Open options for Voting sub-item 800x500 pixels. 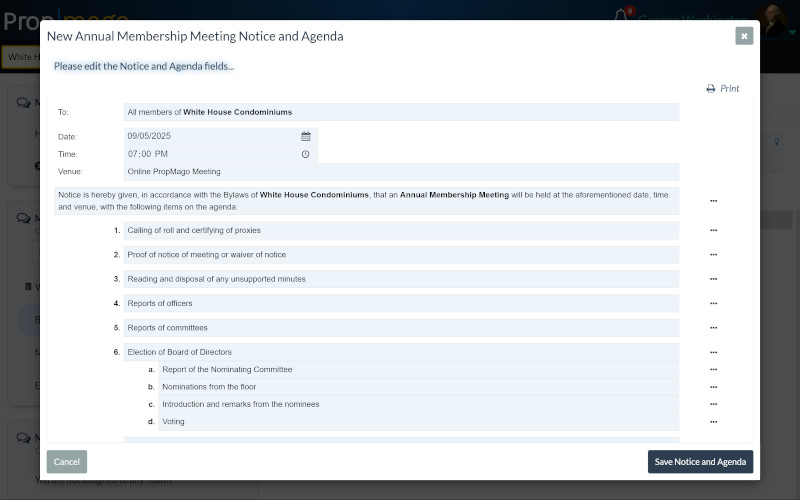tap(713, 422)
